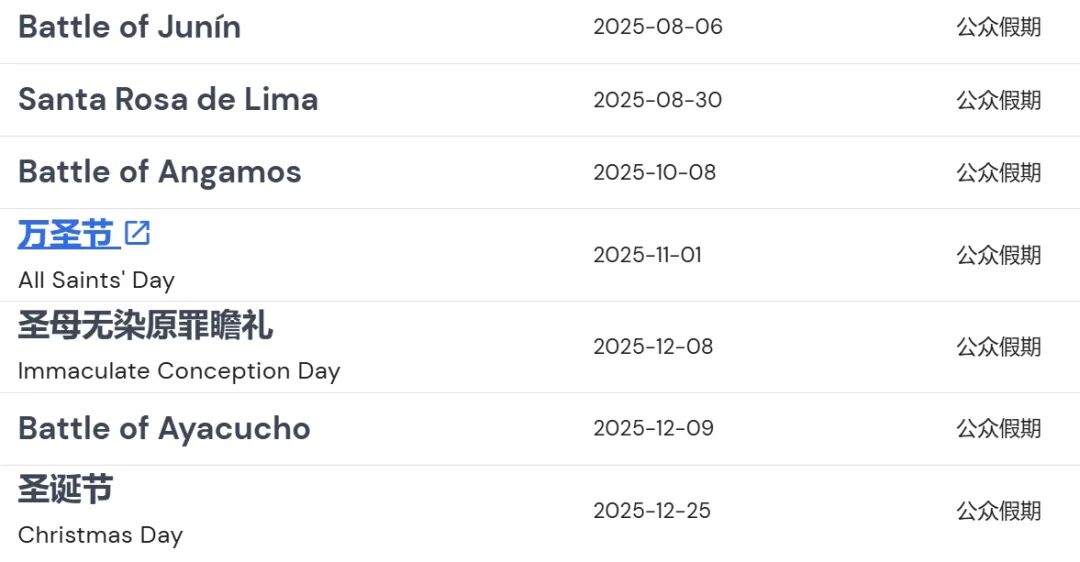Click the Immaculate Conception Day subtitle text
The height and width of the screenshot is (562, 1080).
(x=179, y=371)
